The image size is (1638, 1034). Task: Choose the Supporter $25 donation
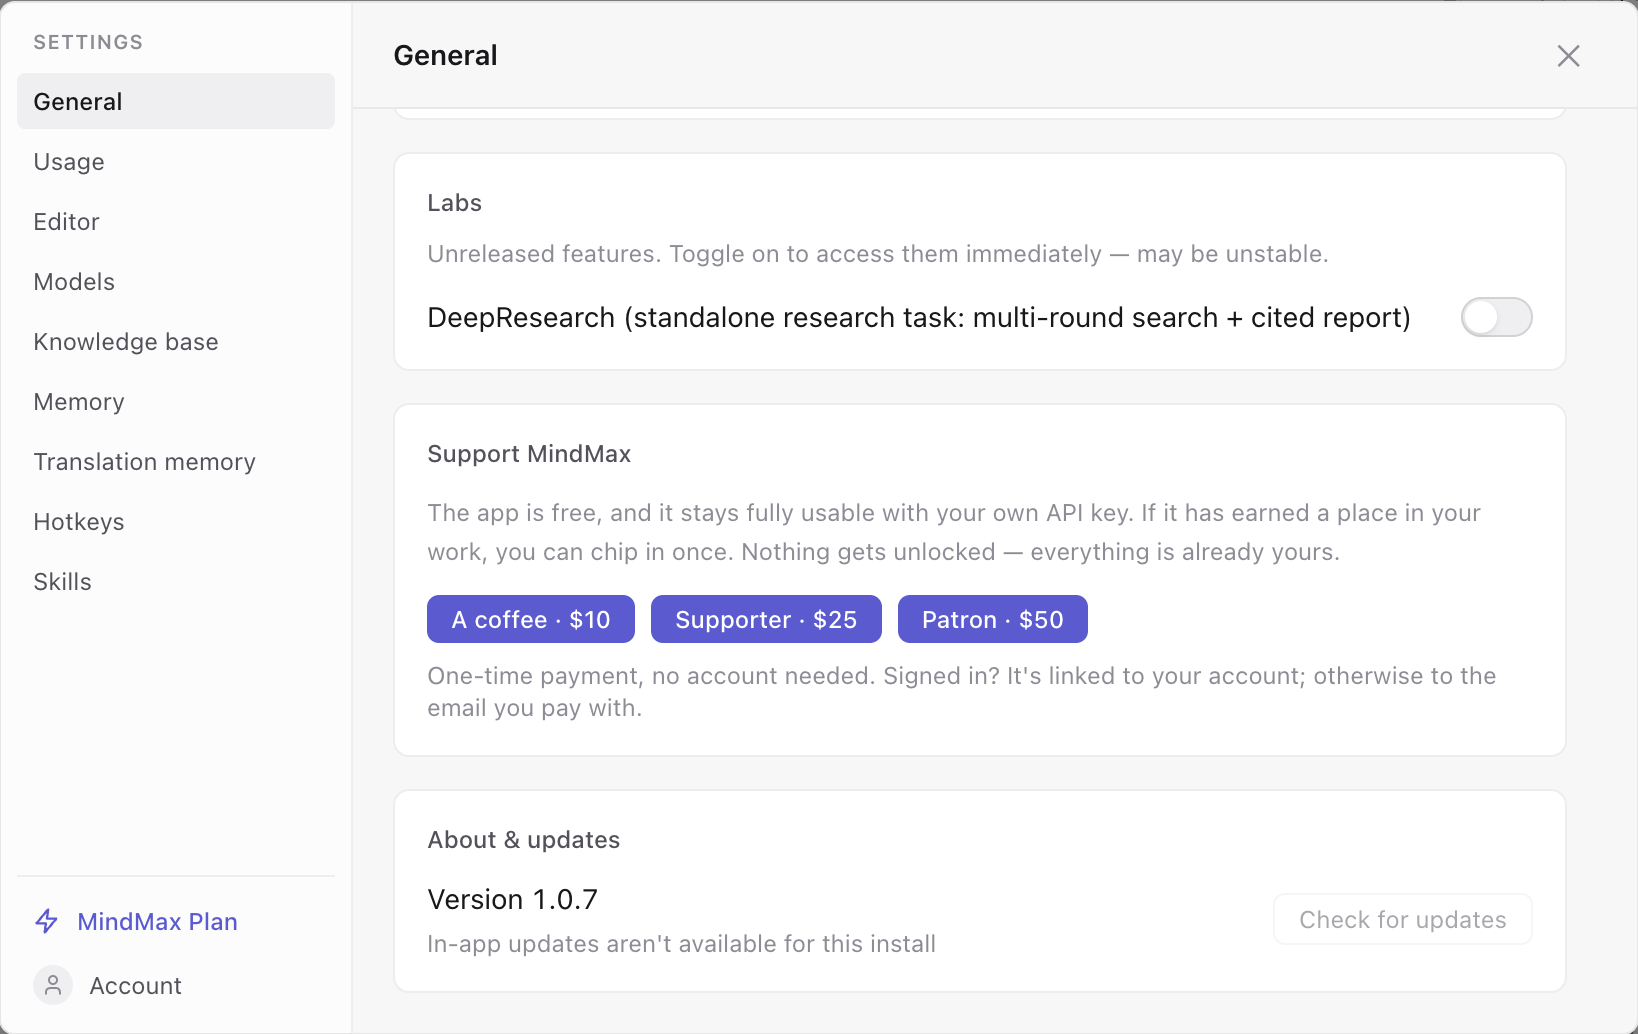(x=766, y=619)
